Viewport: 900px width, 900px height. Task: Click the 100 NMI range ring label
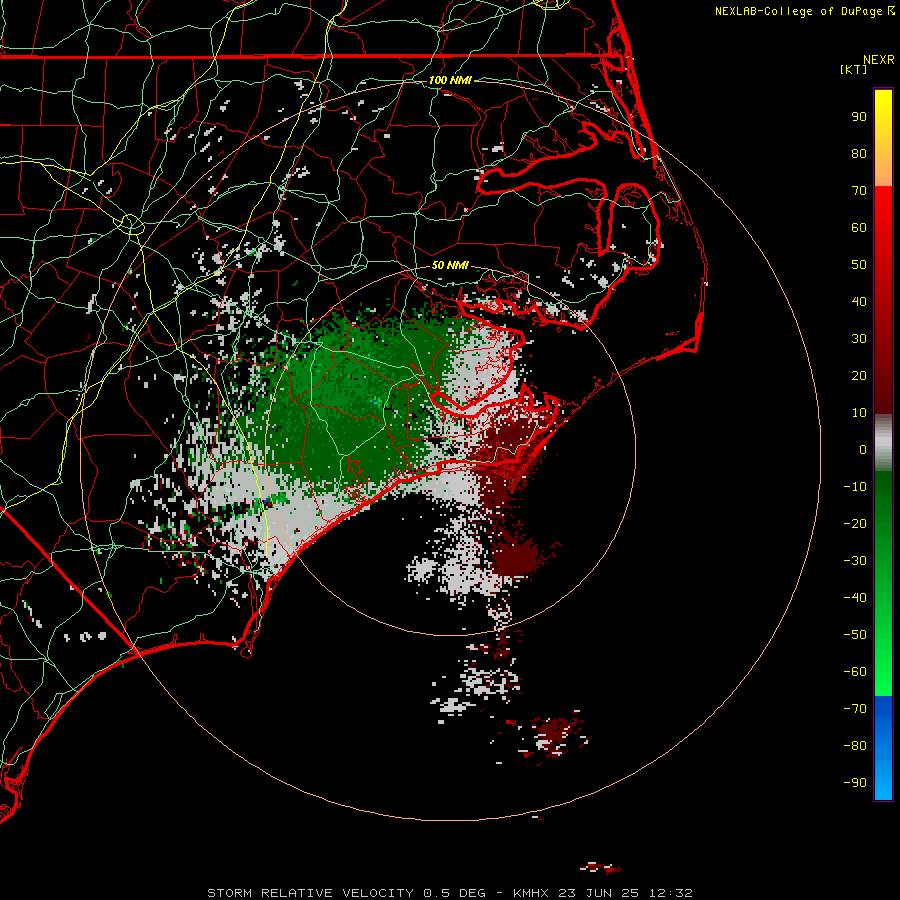450,80
